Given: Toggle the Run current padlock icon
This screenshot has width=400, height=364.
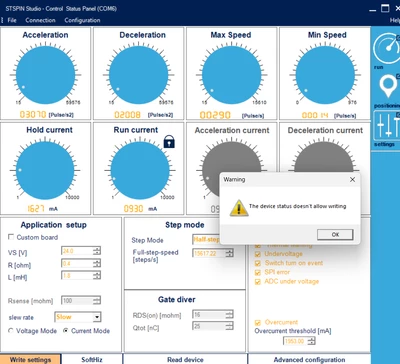Looking at the screenshot, I should point(169,142).
